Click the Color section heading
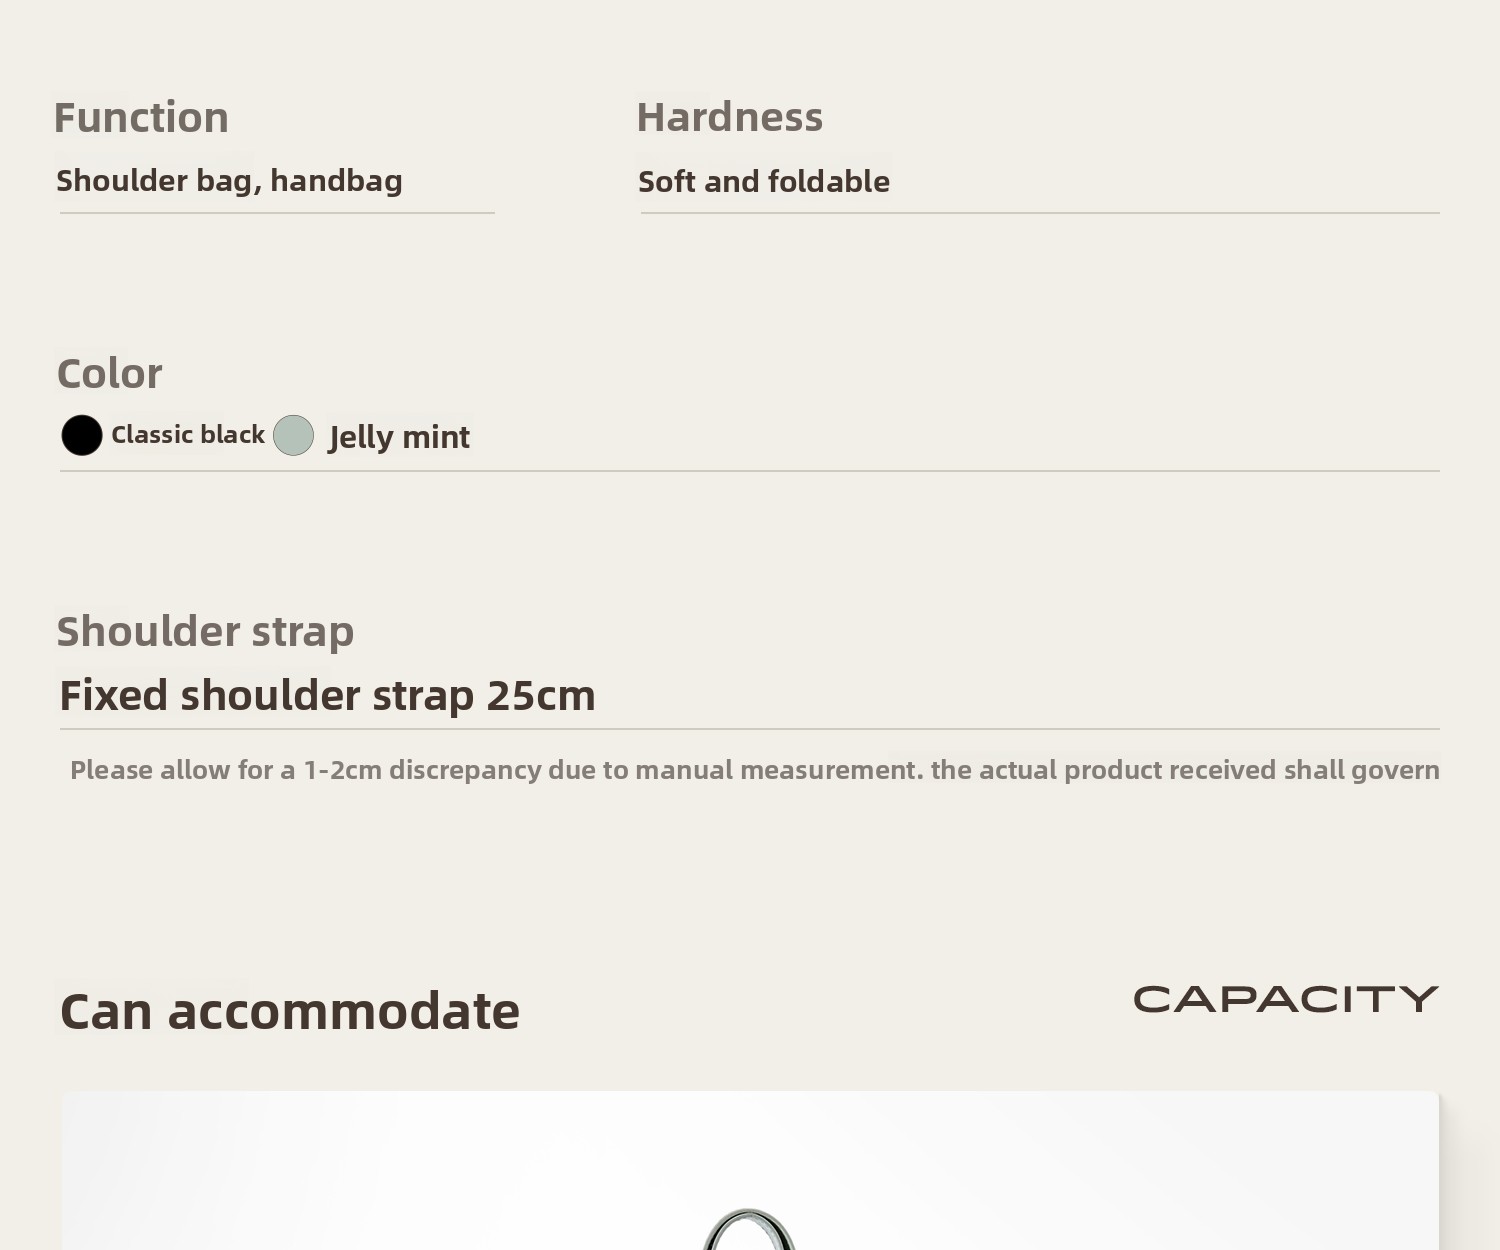Viewport: 1500px width, 1250px height. 109,374
